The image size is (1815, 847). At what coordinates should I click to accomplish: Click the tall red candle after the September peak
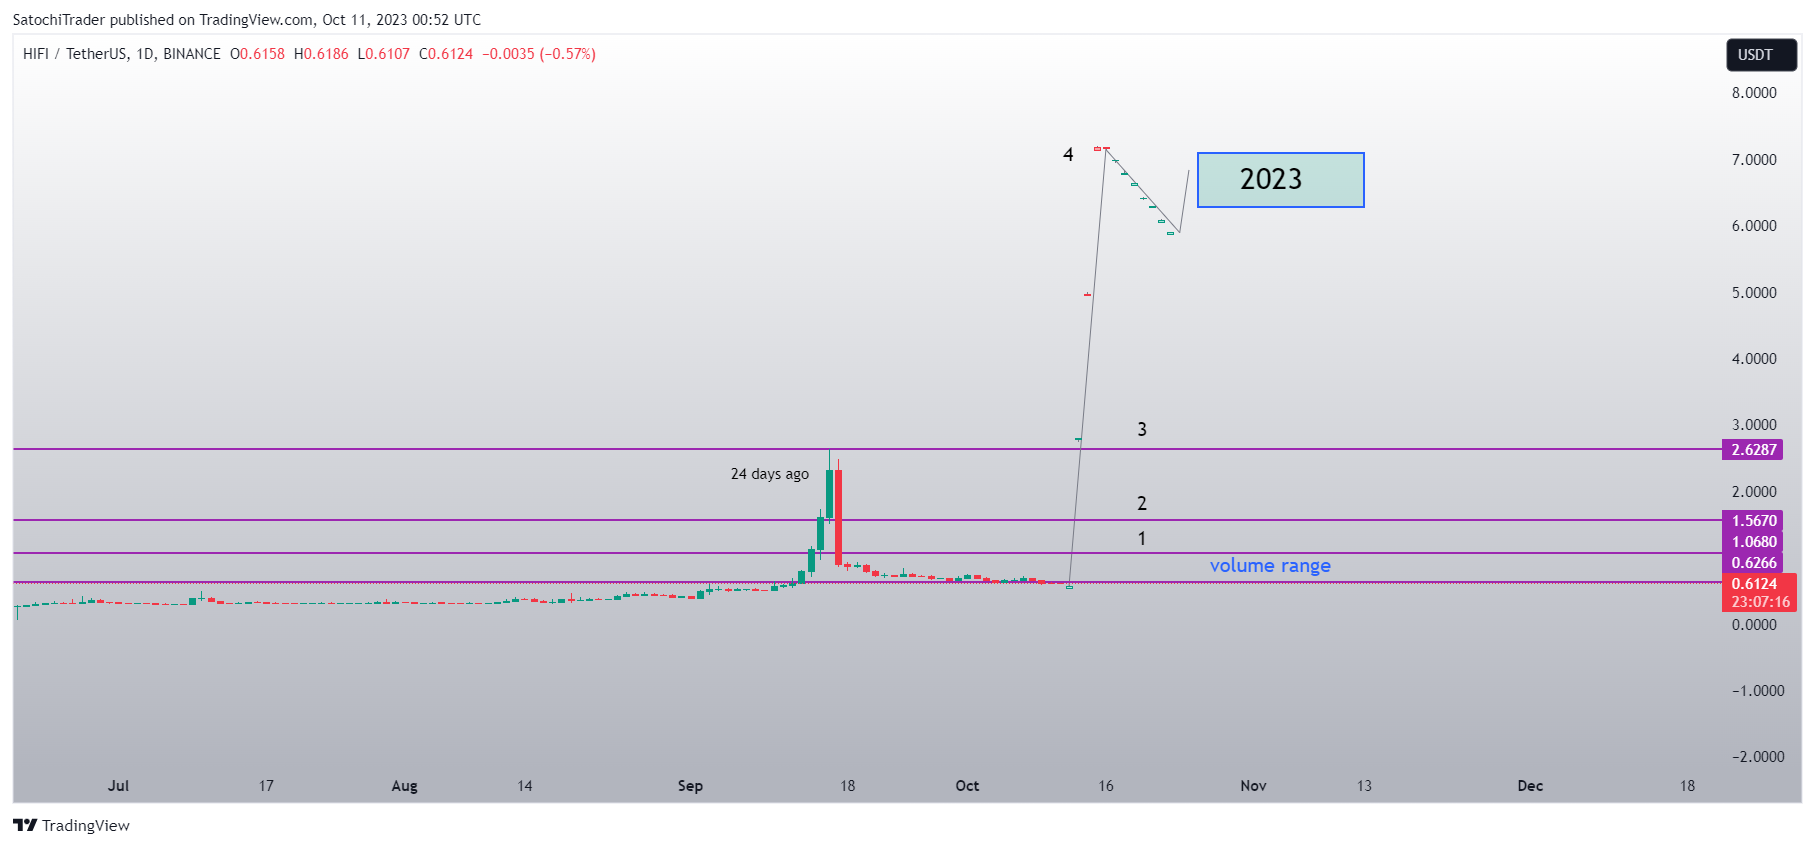(838, 515)
